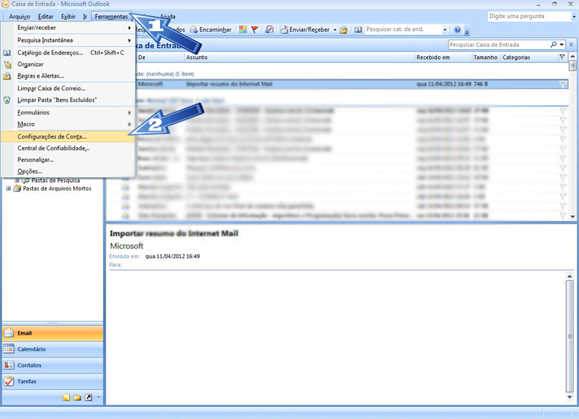This screenshot has width=579, height=419.
Task: Click the flag status column header icon
Action: coord(562,57)
